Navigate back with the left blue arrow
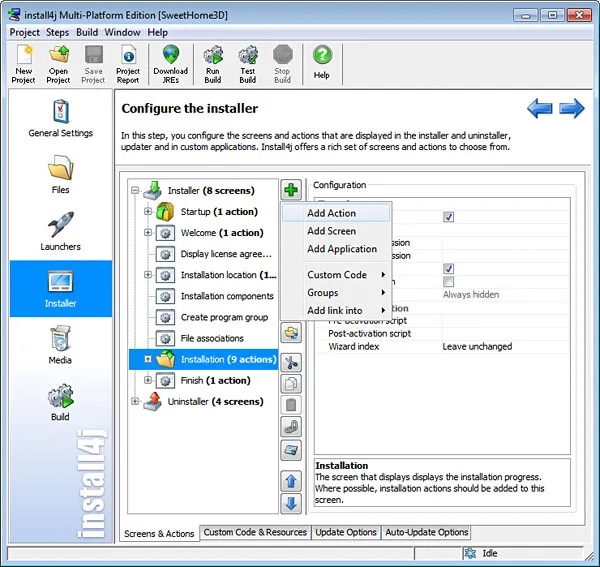The width and height of the screenshot is (600, 567). pos(540,108)
